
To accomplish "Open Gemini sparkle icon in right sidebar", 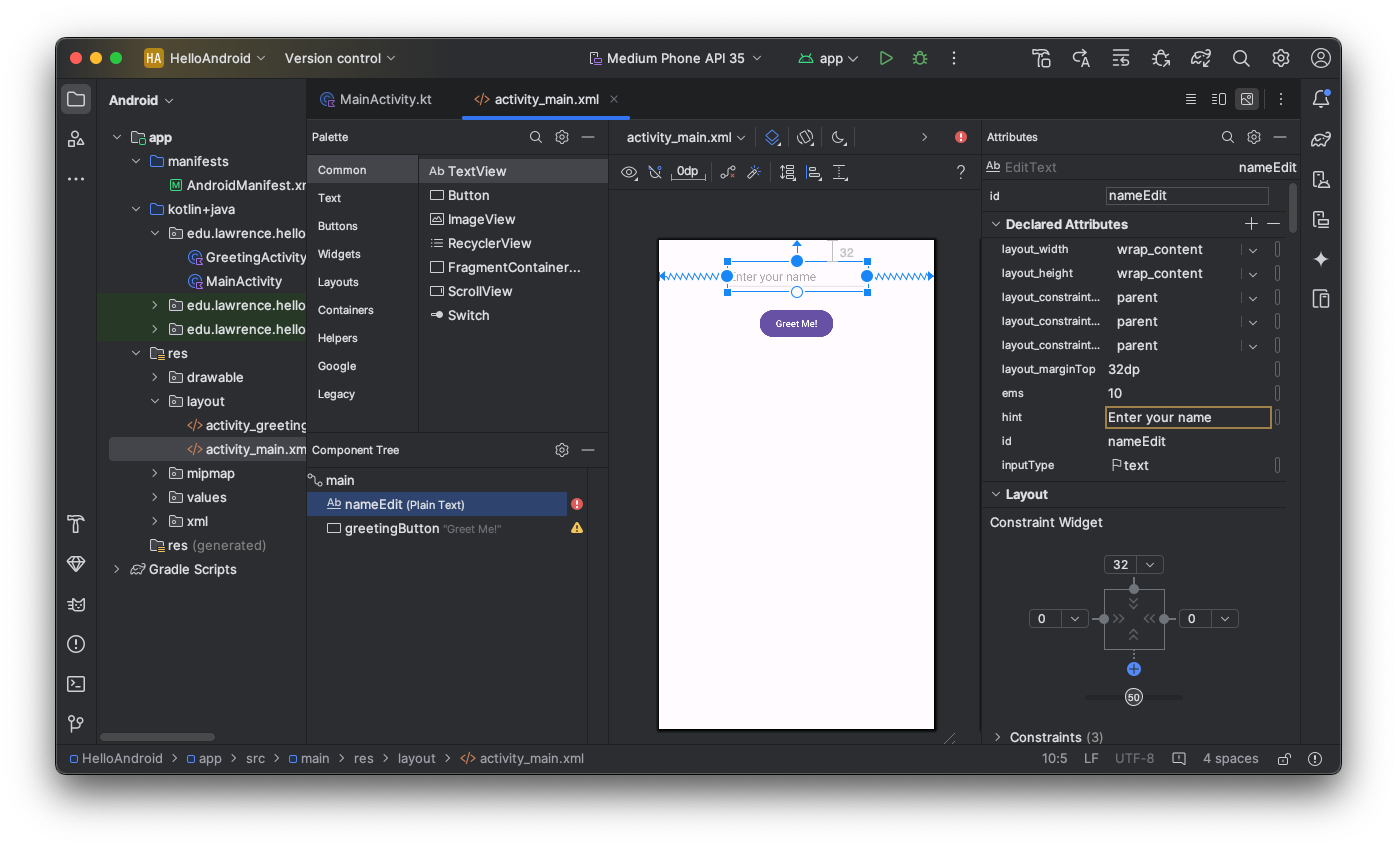I will pos(1321,259).
